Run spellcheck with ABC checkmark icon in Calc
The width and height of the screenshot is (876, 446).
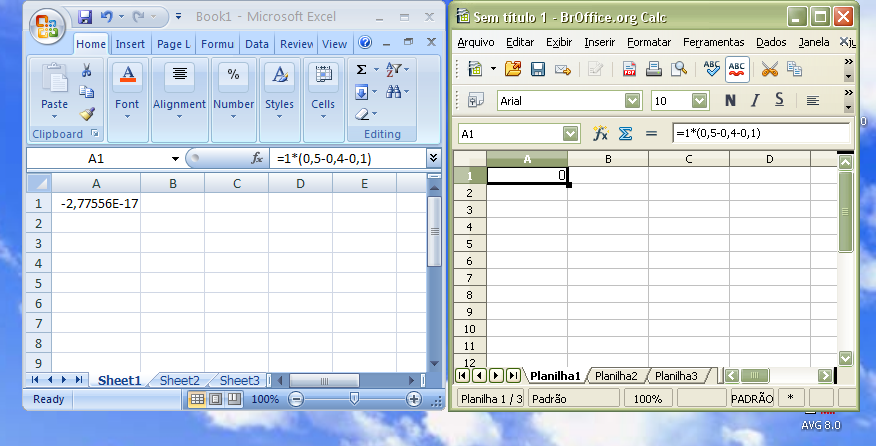coord(711,69)
